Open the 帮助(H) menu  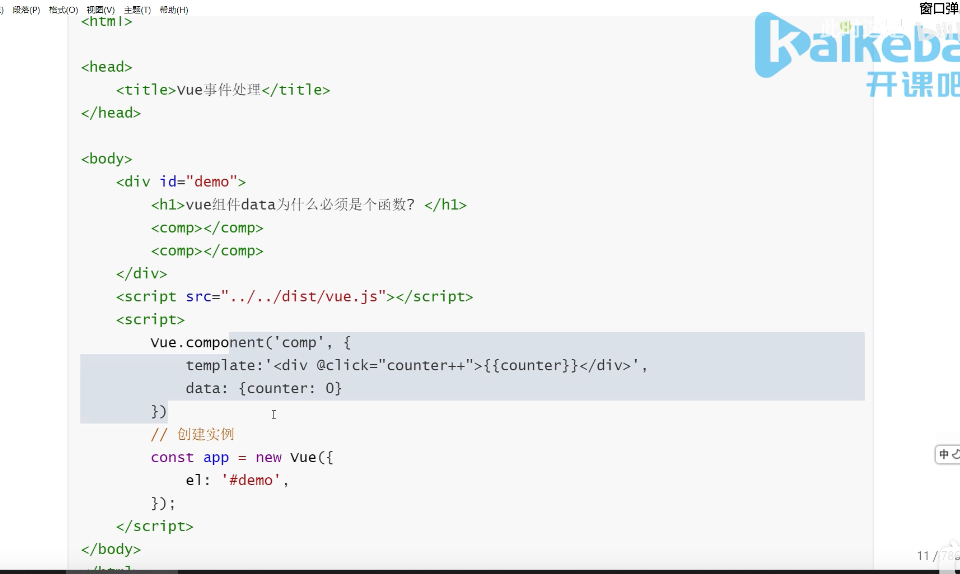click(x=174, y=10)
